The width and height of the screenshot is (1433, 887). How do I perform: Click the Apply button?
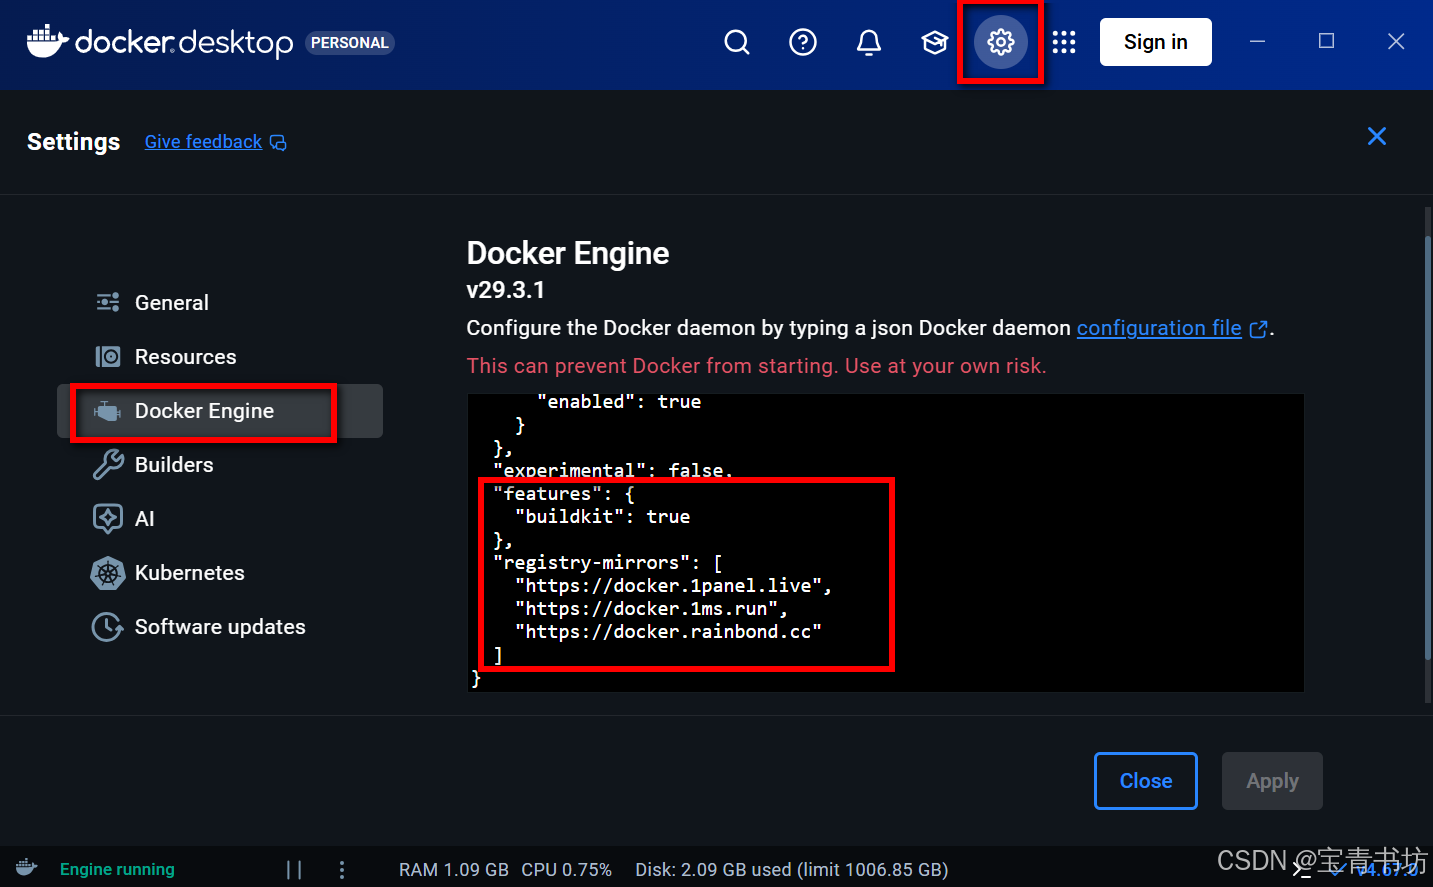click(1272, 781)
